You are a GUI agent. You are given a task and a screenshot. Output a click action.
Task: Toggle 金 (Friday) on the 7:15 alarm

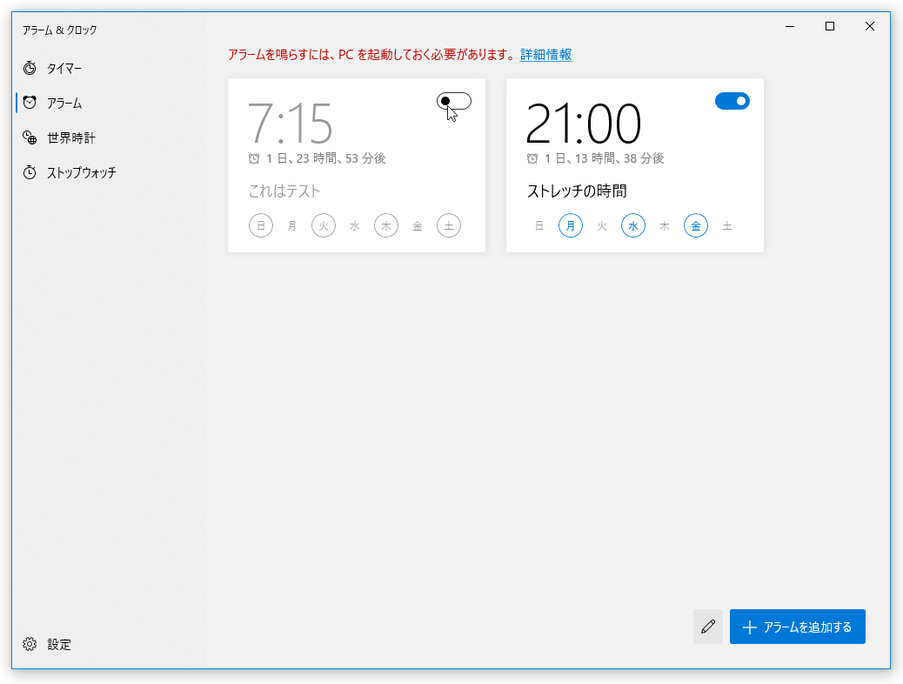pos(418,226)
